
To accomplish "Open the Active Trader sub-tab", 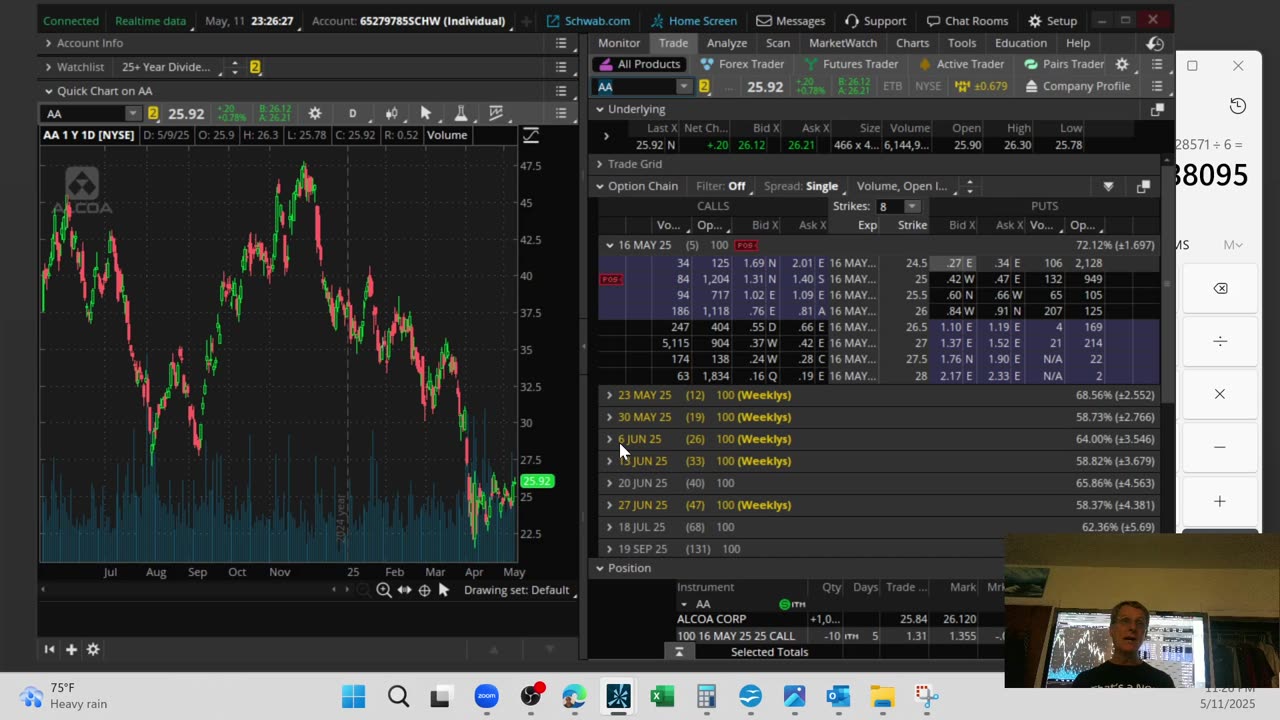I will (x=960, y=64).
